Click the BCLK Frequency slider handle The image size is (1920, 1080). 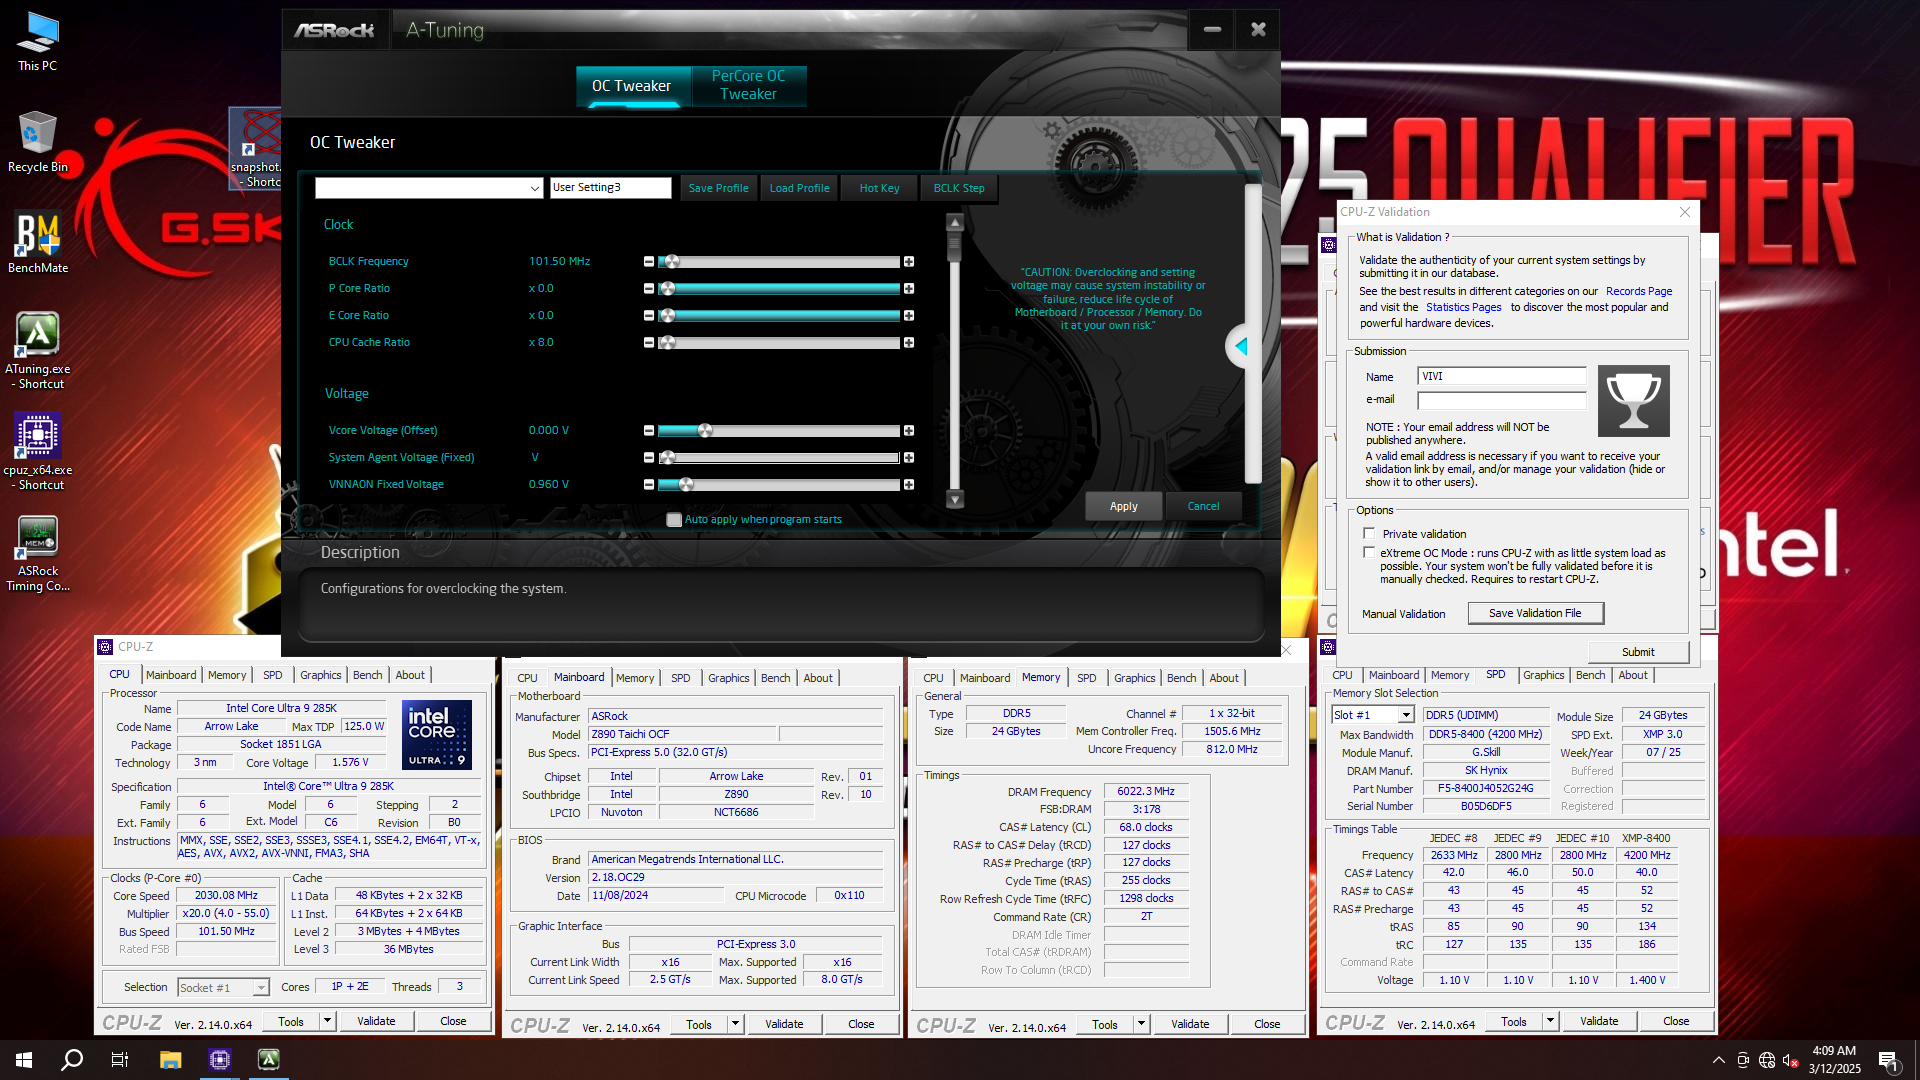click(x=672, y=262)
